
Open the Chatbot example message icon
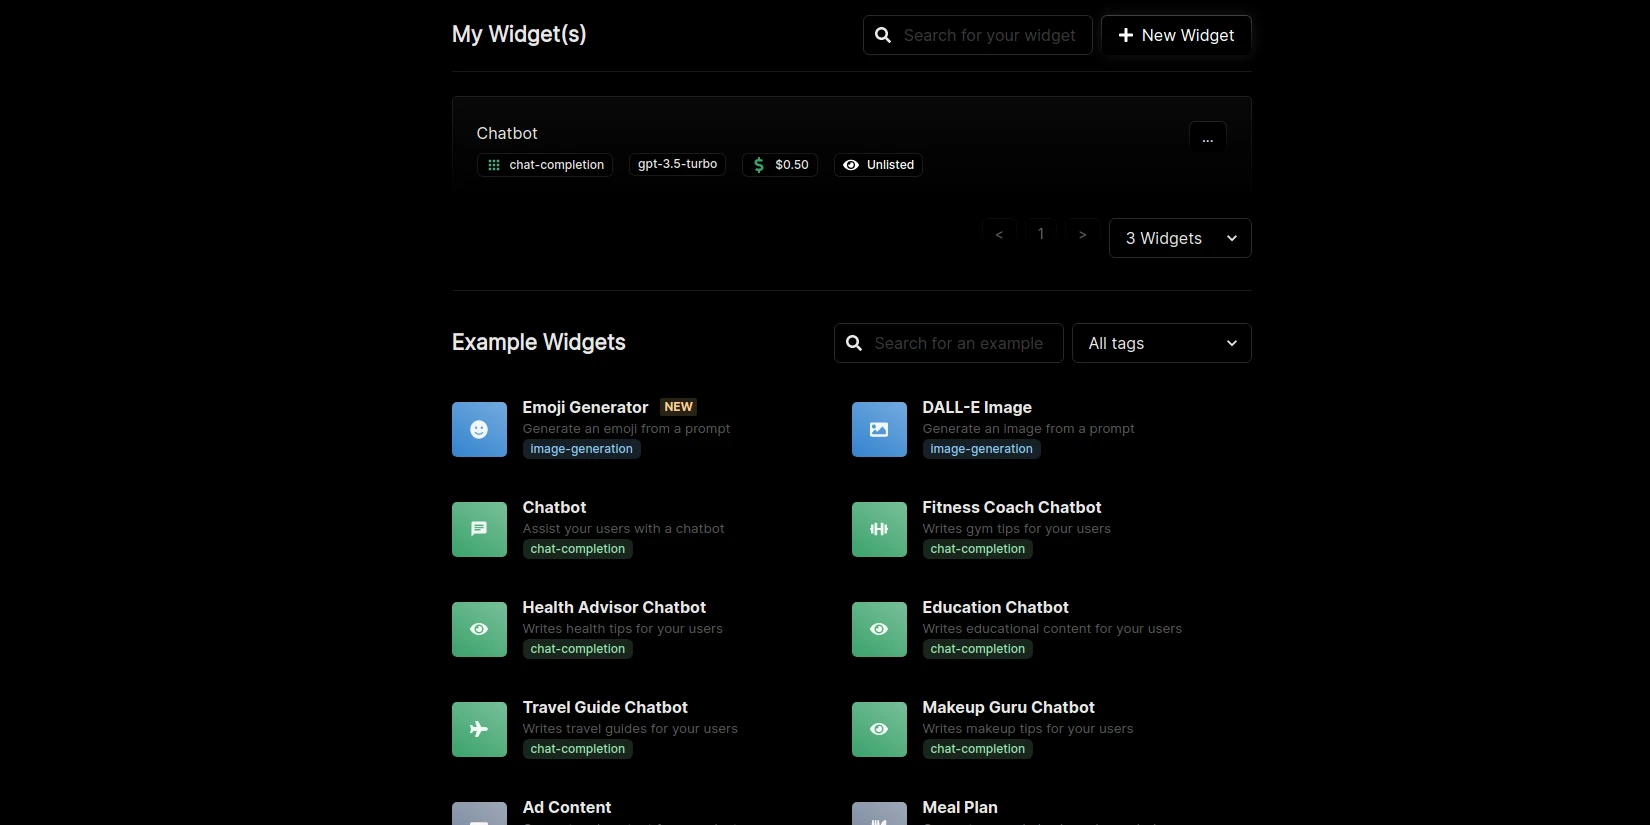coord(479,529)
